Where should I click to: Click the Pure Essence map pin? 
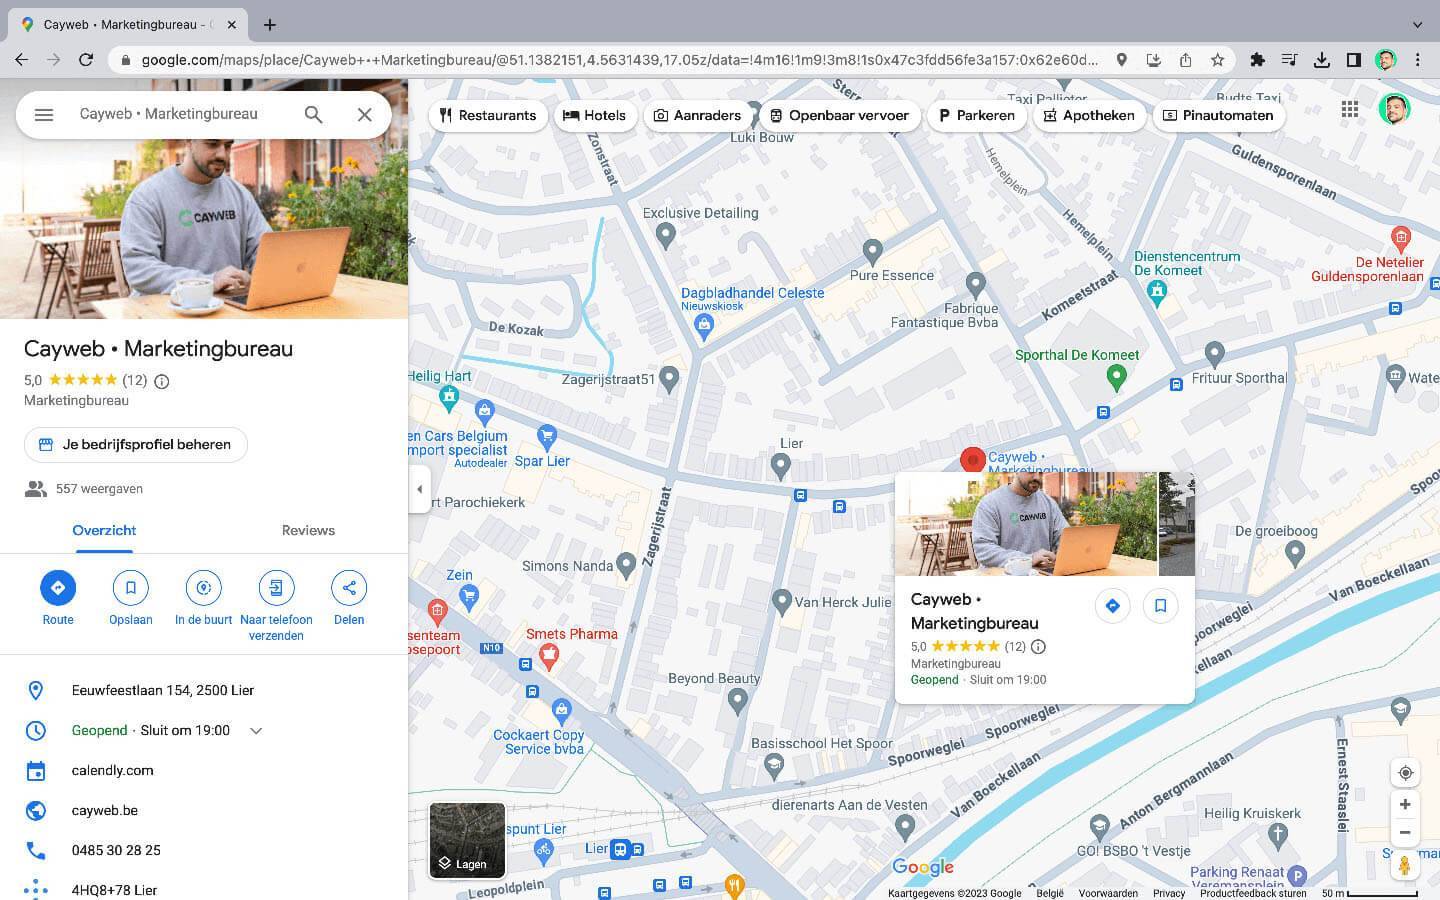point(872,250)
